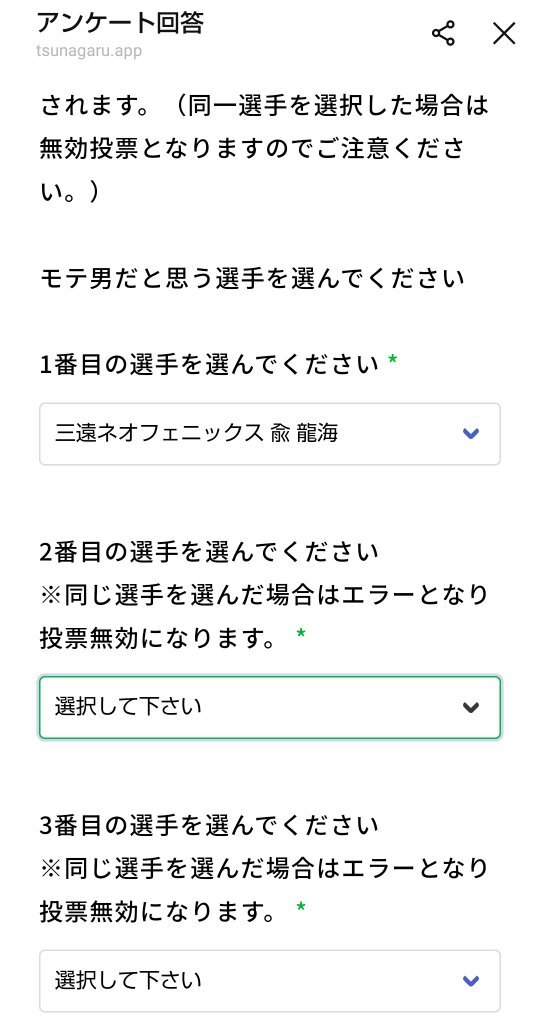Open the first player dropdown showing 三遠ネオフェニックス

270,434
